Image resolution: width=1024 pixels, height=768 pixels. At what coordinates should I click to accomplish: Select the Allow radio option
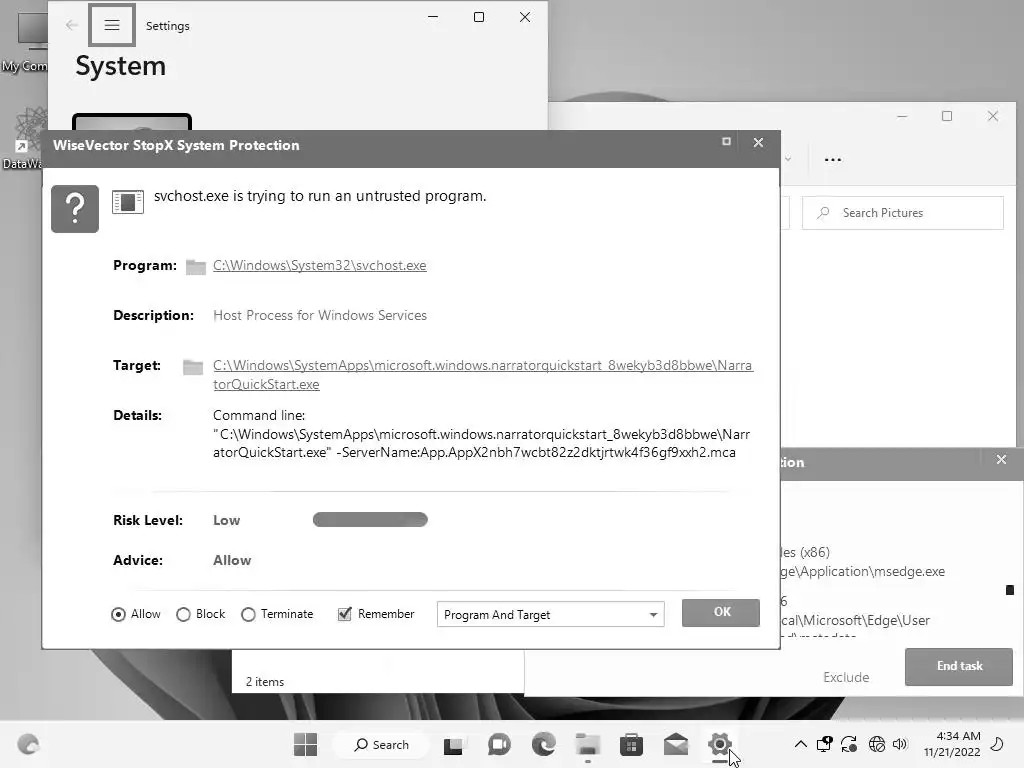click(x=118, y=615)
